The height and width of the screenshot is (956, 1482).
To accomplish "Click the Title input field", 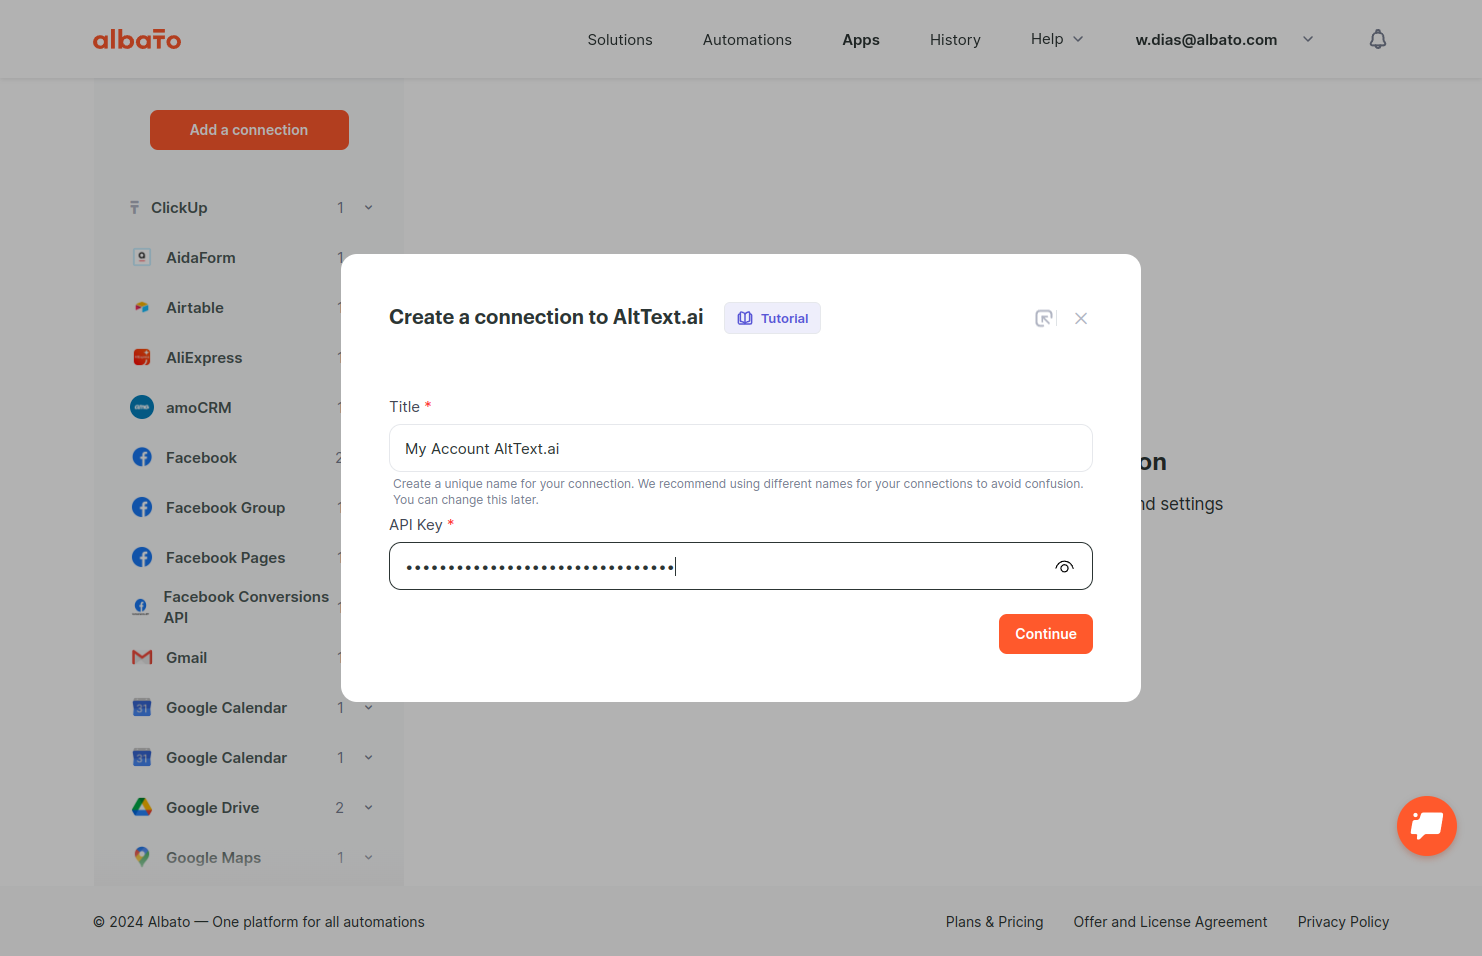I will coord(741,448).
